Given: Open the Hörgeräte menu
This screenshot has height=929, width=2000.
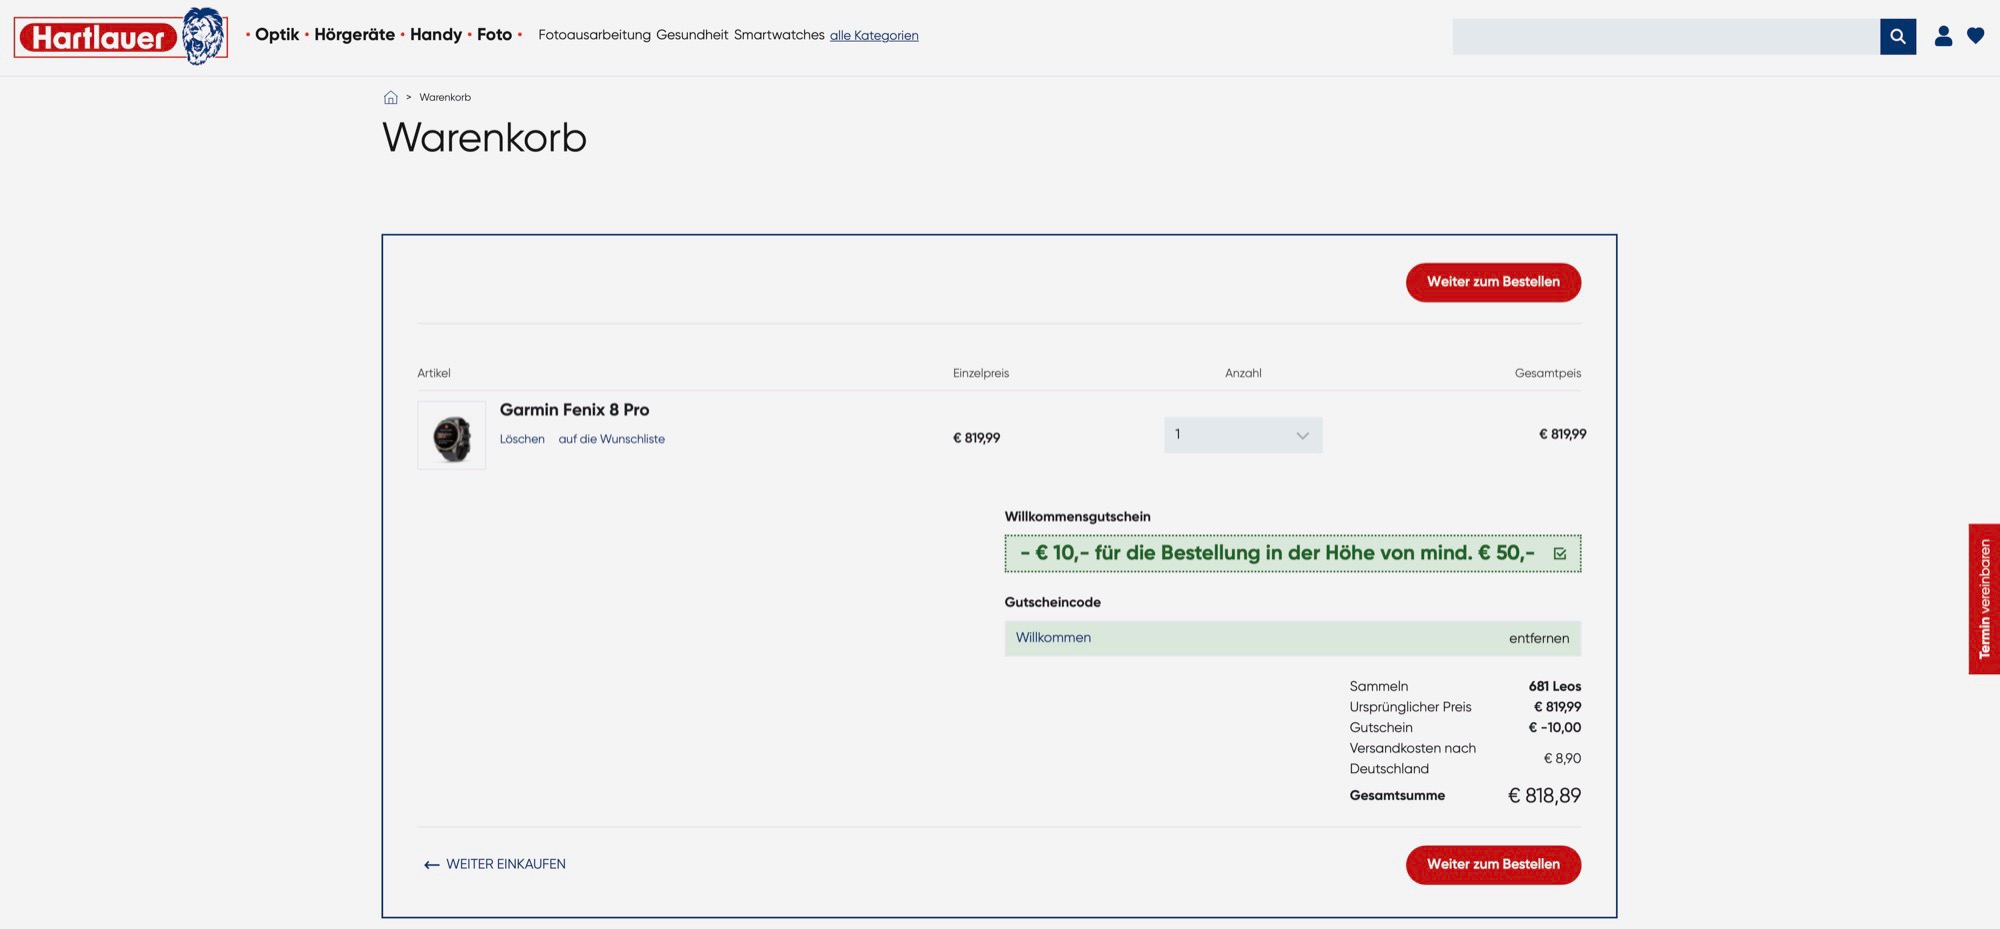Looking at the screenshot, I should pyautogui.click(x=355, y=35).
